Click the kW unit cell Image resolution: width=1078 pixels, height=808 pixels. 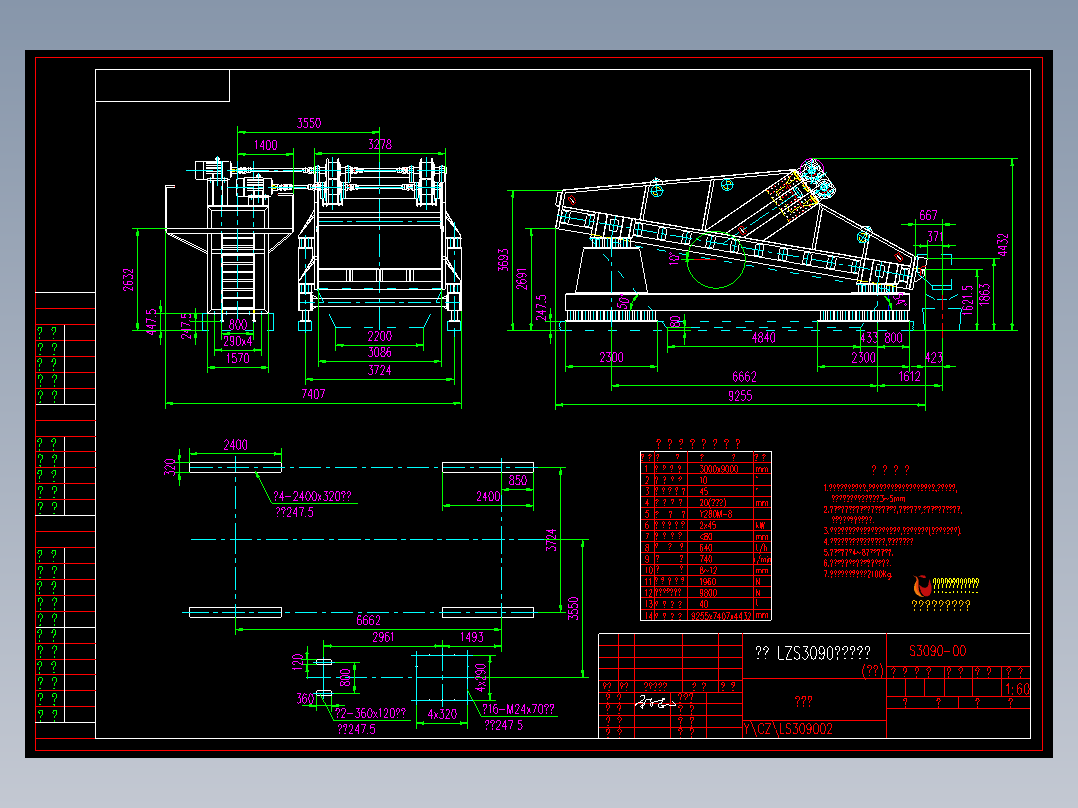760,525
